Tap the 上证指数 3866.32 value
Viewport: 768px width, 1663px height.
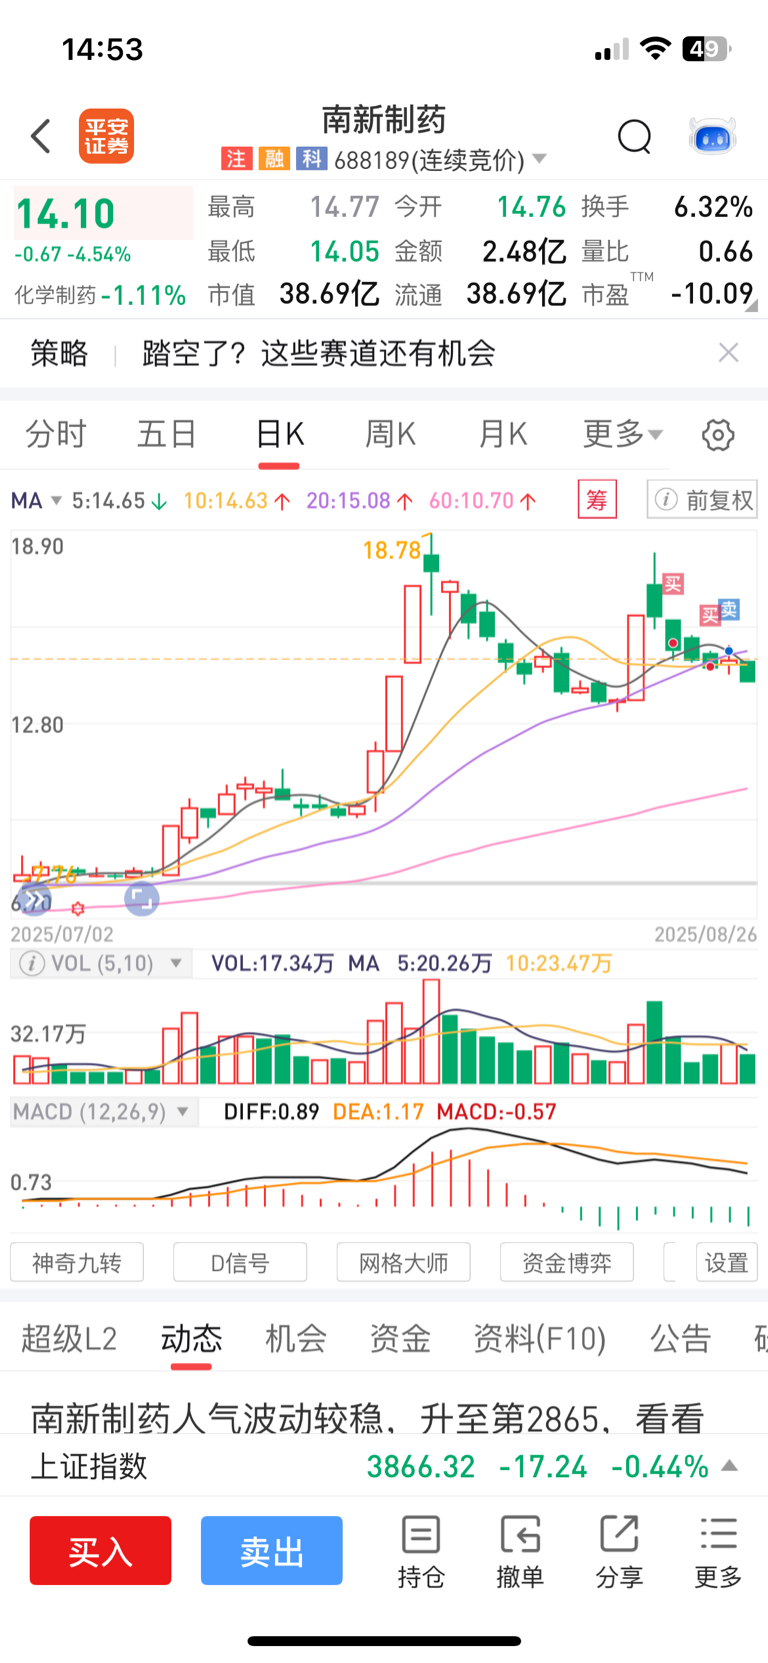point(421,1466)
